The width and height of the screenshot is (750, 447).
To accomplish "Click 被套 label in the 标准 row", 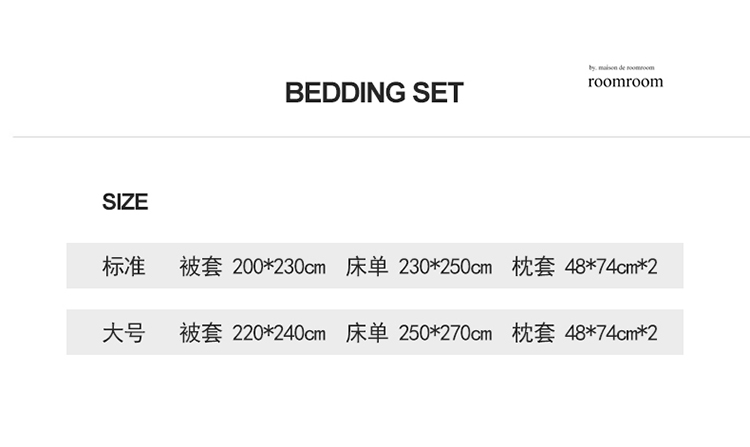I will tap(201, 267).
